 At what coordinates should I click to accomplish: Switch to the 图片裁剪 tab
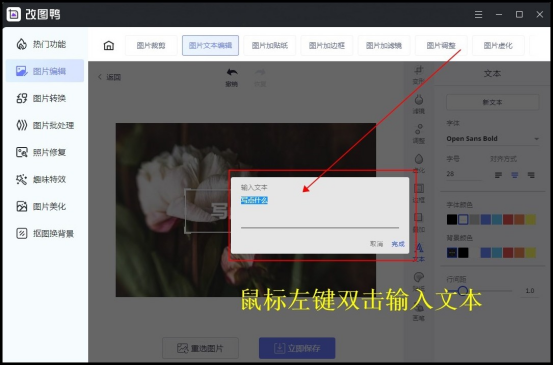[x=151, y=45]
